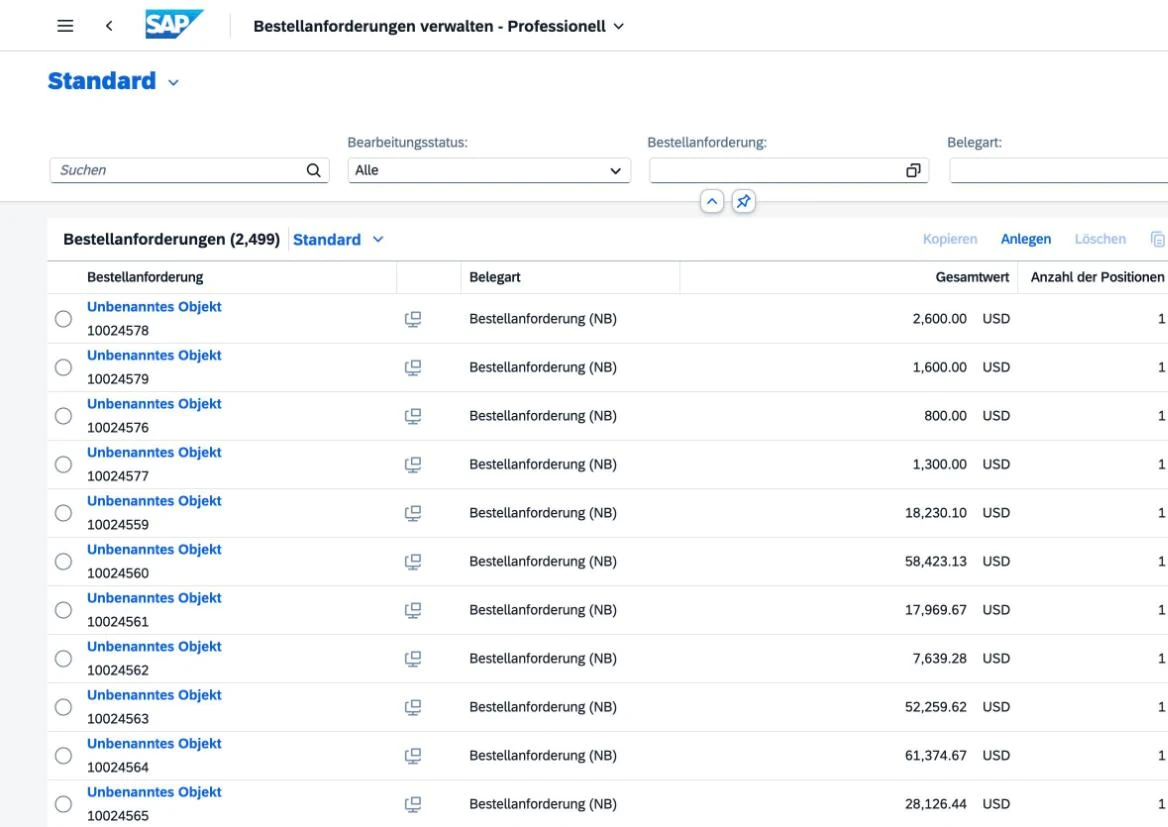Click the monitor icon for 10024561
Image resolution: width=1168 pixels, height=827 pixels.
[x=413, y=609]
